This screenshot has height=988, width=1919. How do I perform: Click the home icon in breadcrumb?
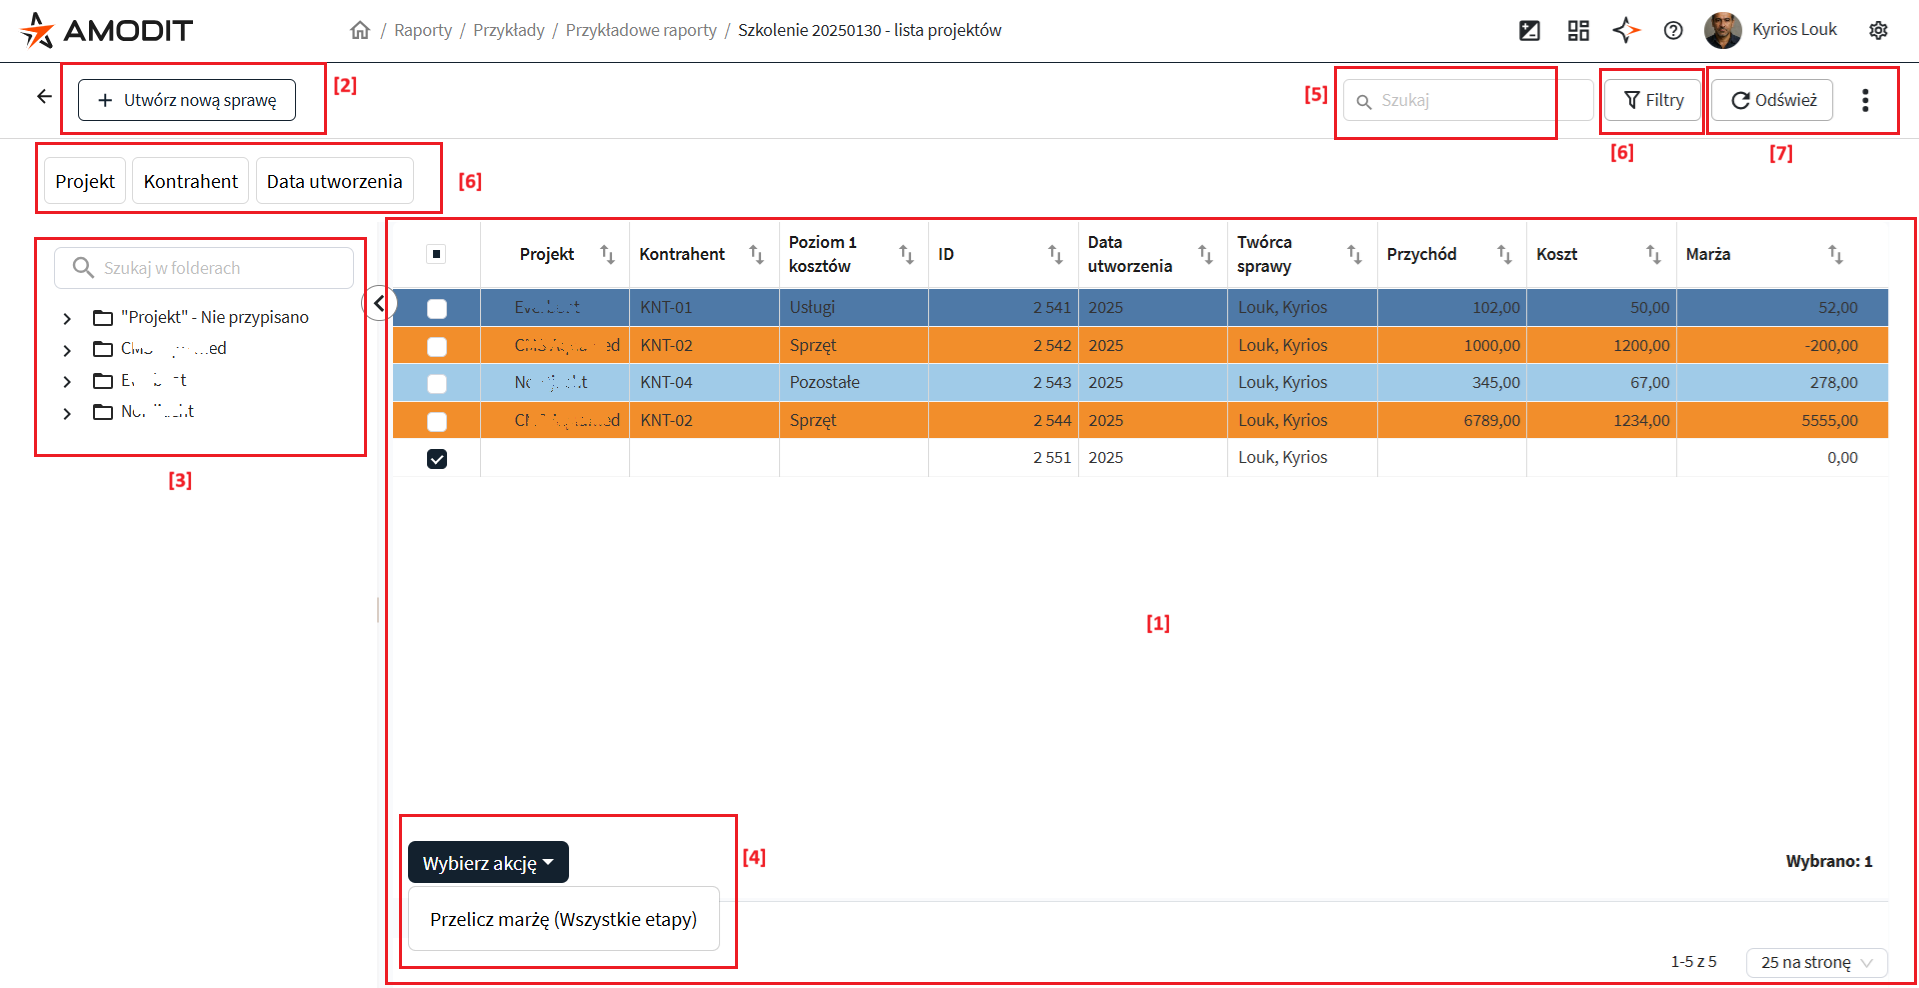(360, 30)
